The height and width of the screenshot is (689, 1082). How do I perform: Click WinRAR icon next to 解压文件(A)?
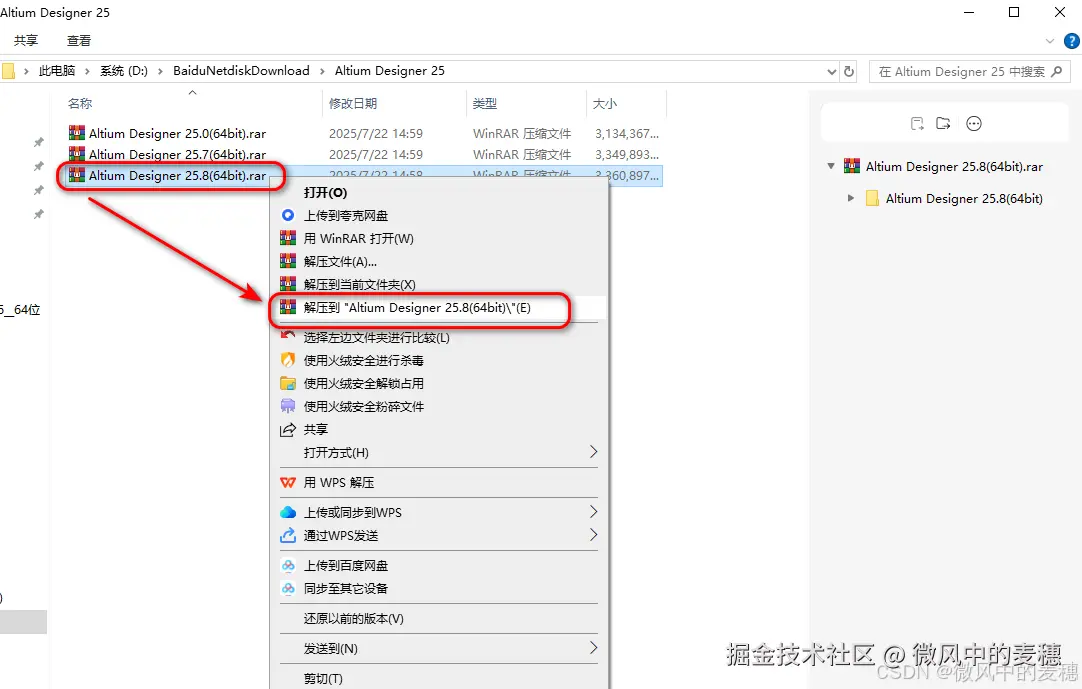pos(288,261)
